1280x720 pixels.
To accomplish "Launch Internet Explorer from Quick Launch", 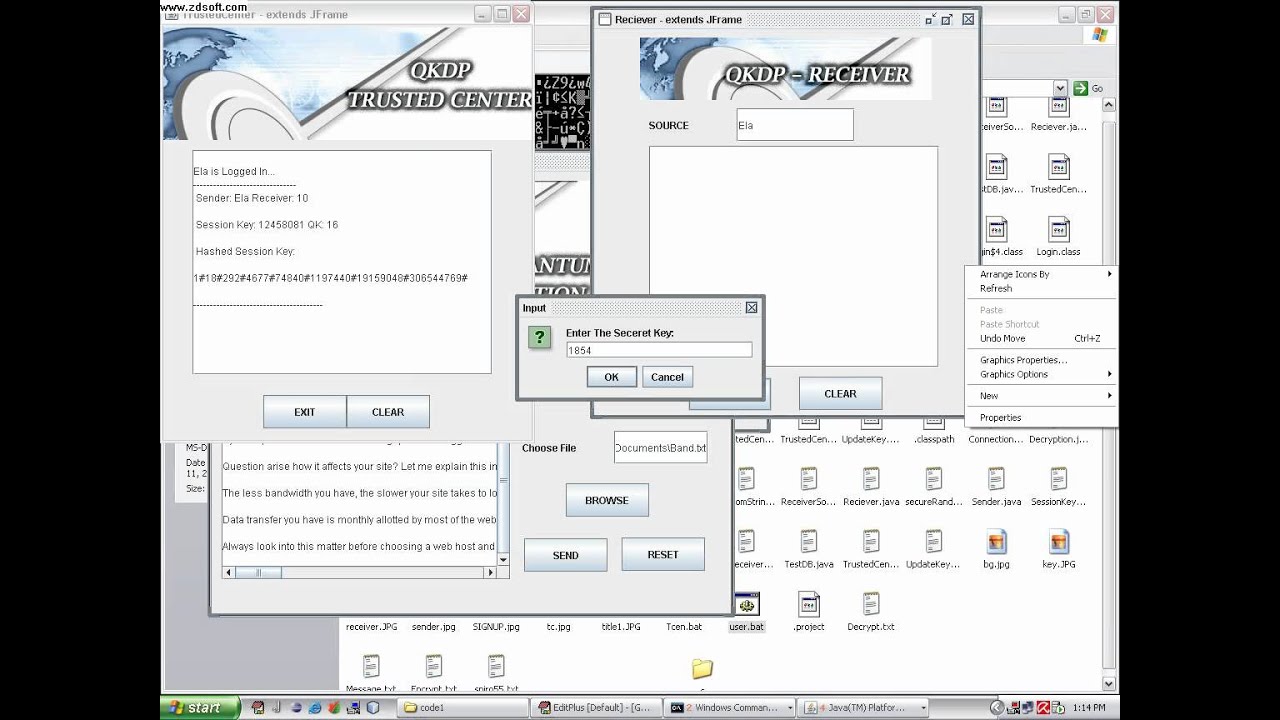I will pyautogui.click(x=315, y=708).
